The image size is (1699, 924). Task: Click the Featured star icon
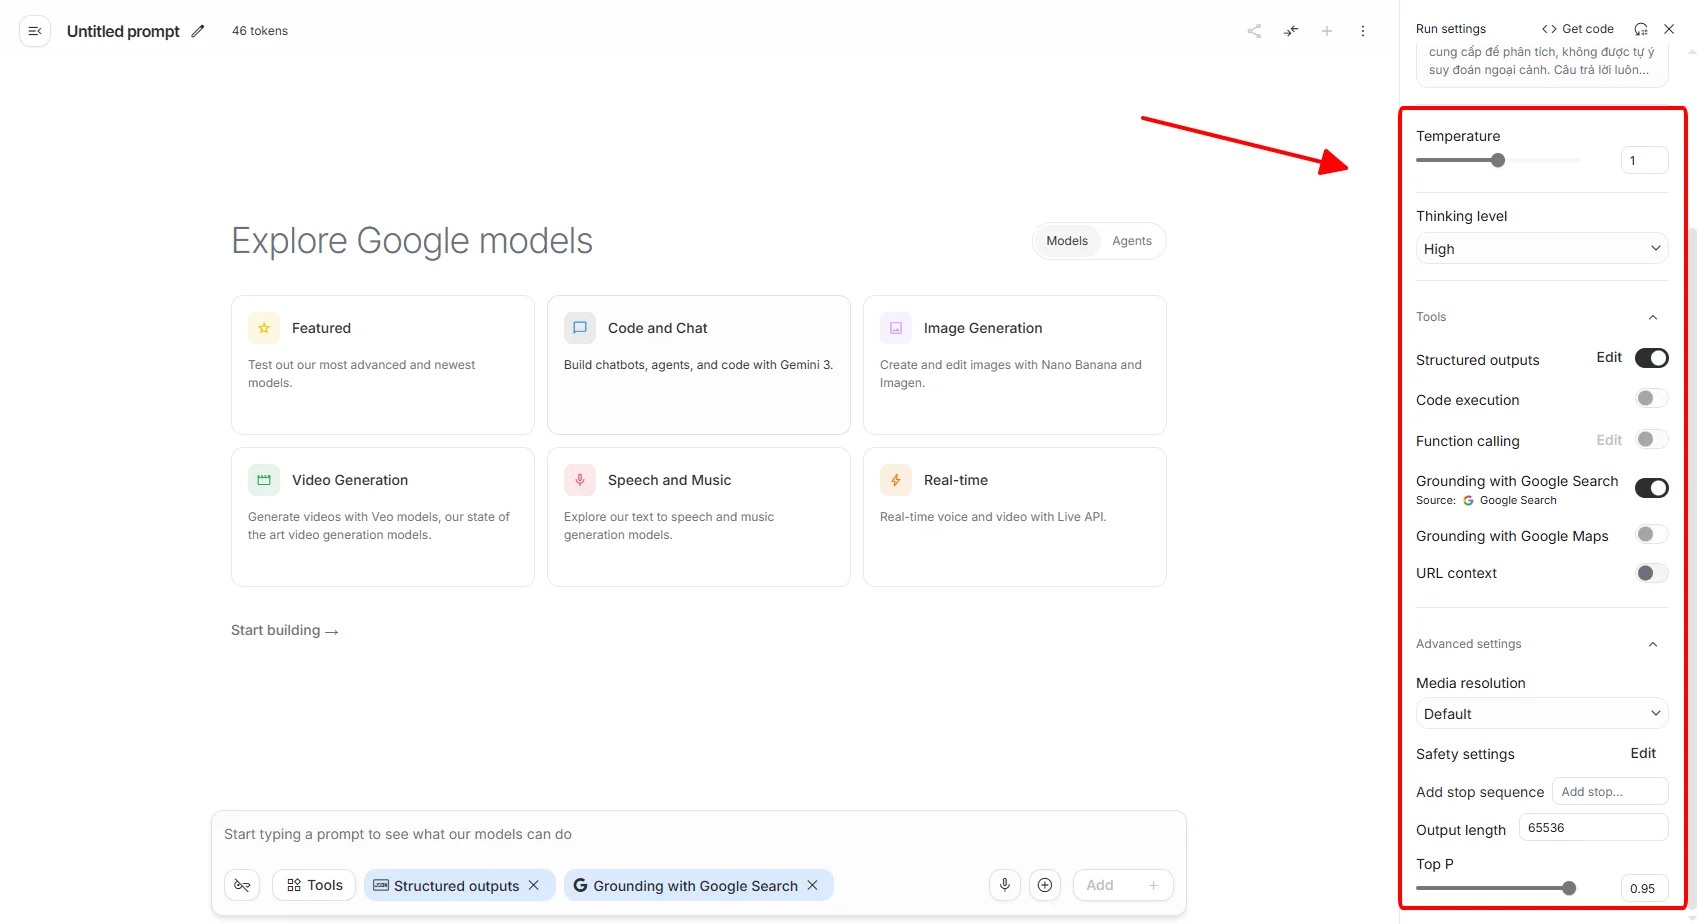[264, 328]
